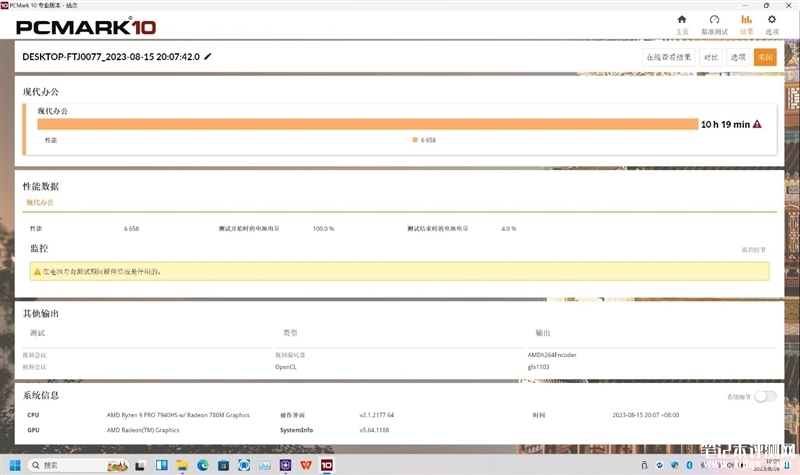This screenshot has width=800, height=475.
Task: Click the v2.1.2177 64 interface version
Action: coord(377,415)
